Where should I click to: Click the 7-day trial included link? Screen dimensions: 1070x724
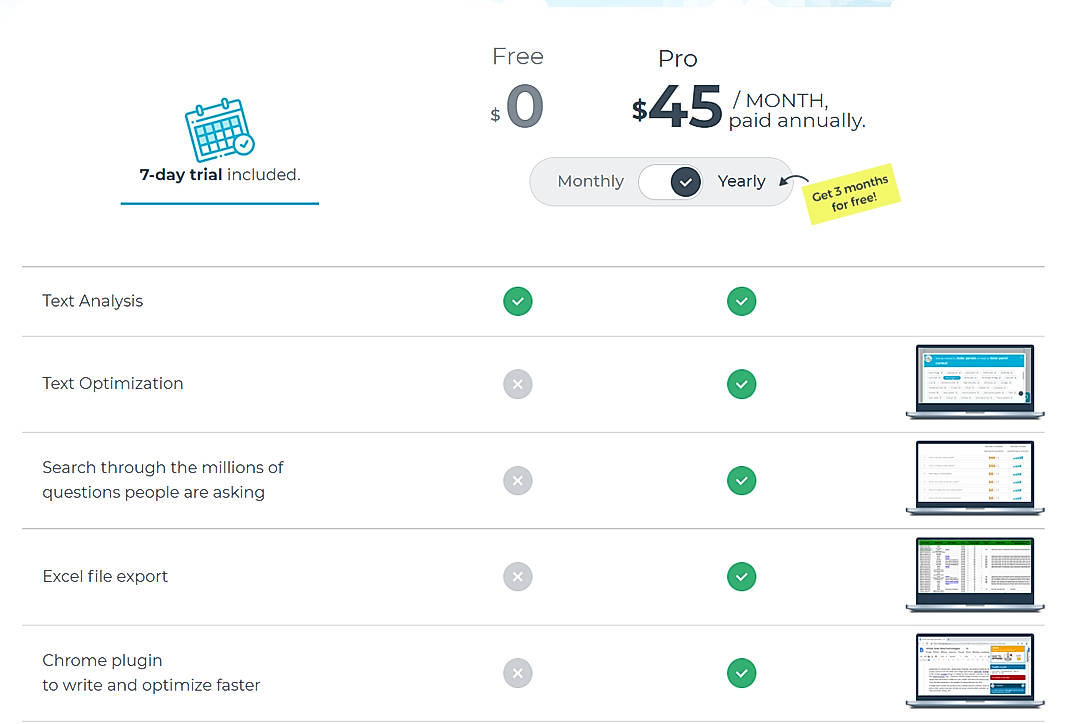219,173
